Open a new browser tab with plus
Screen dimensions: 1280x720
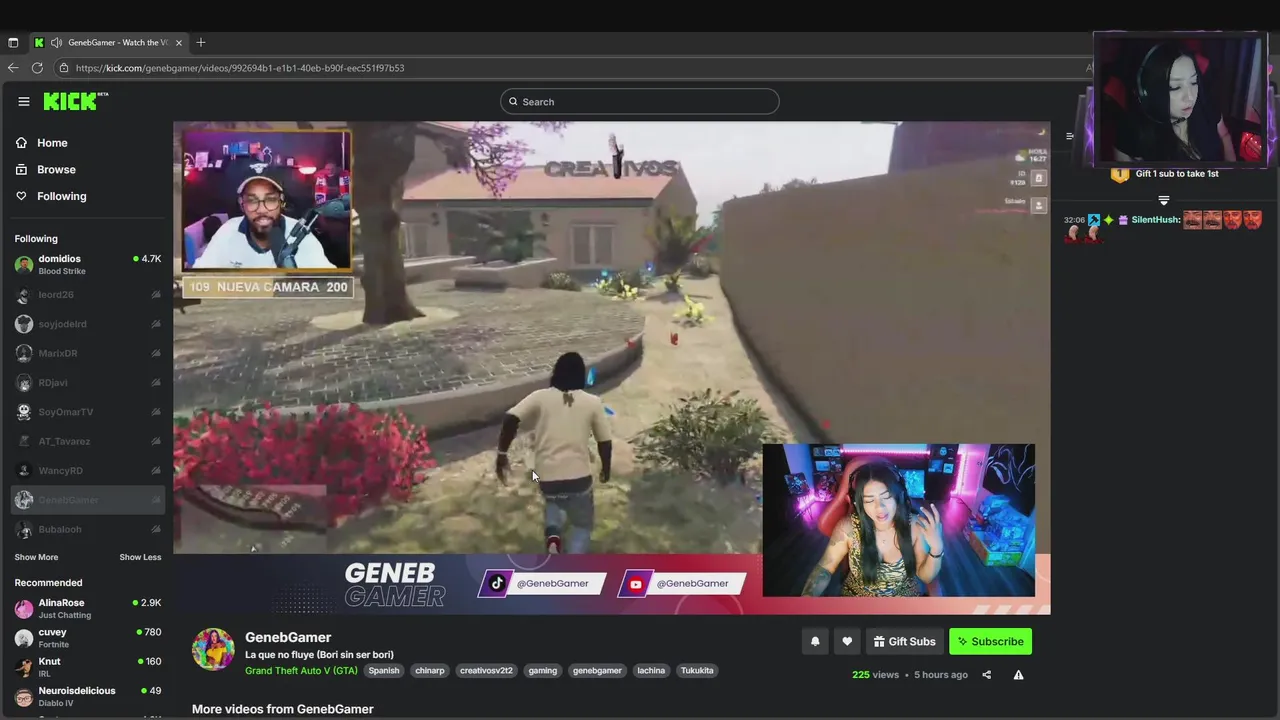coord(201,42)
